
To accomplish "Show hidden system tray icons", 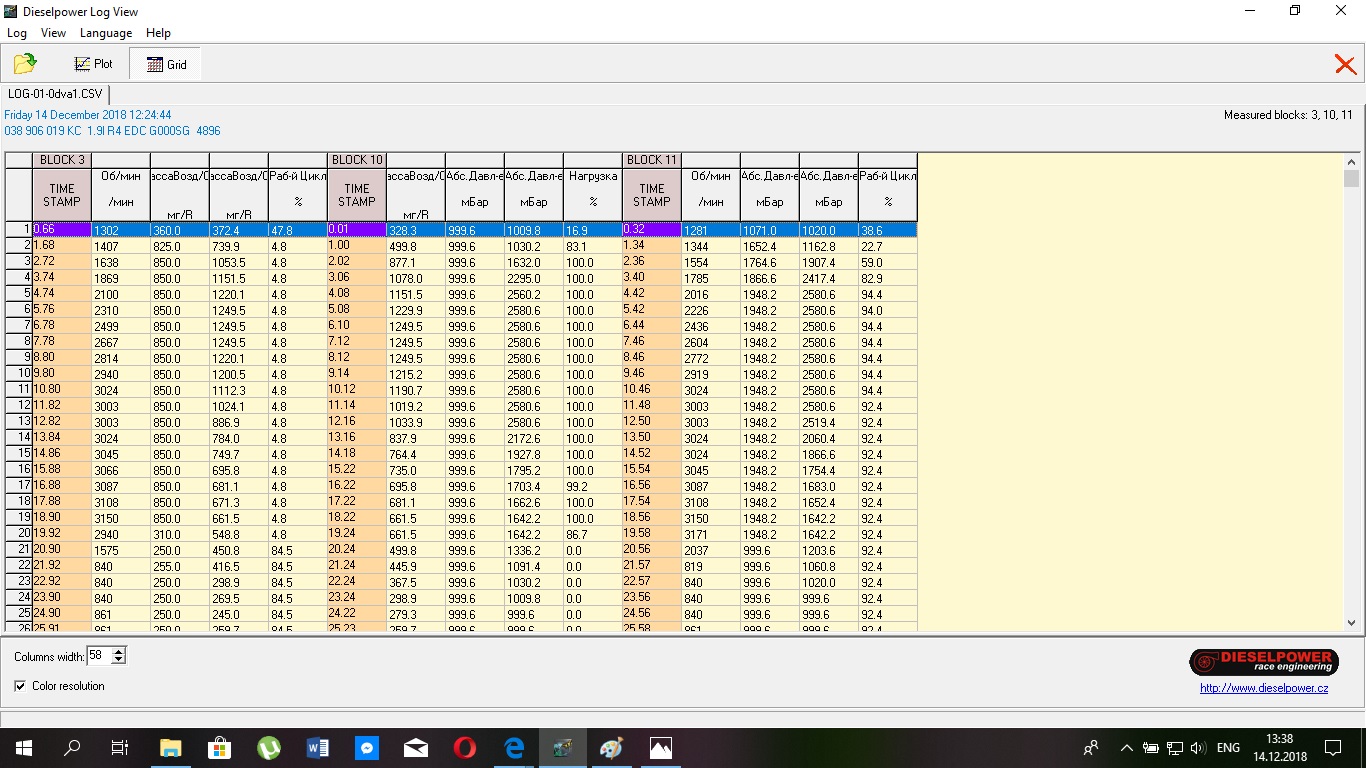I will 1126,748.
